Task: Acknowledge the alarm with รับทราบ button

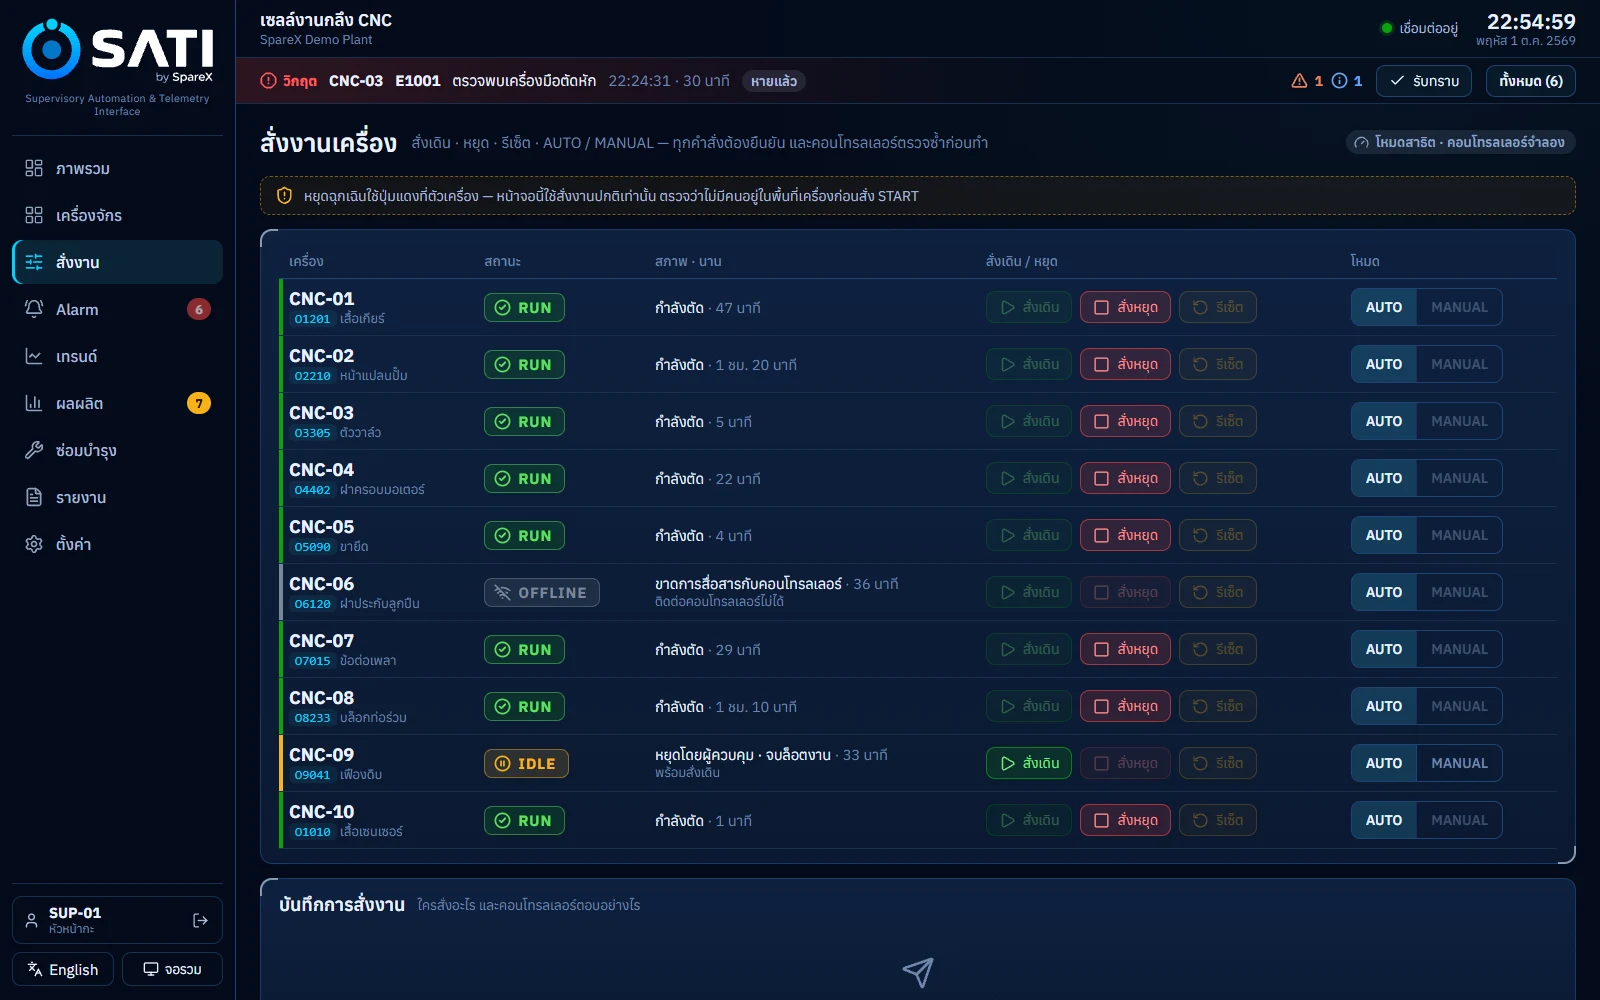Action: pos(1424,81)
